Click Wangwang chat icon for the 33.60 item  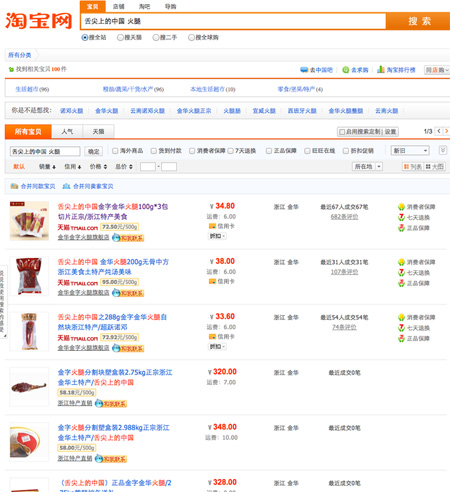(128, 348)
